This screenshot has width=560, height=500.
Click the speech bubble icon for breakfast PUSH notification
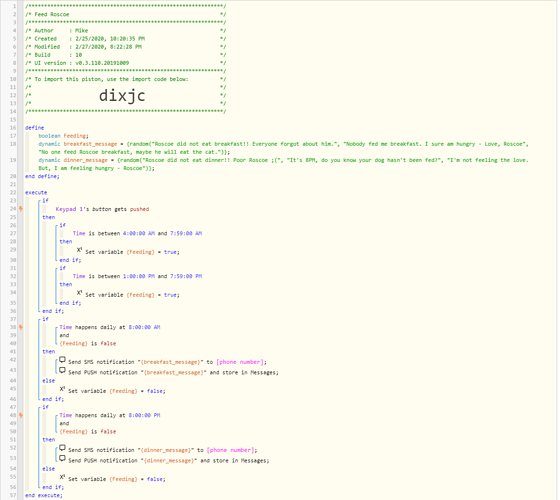click(x=62, y=371)
